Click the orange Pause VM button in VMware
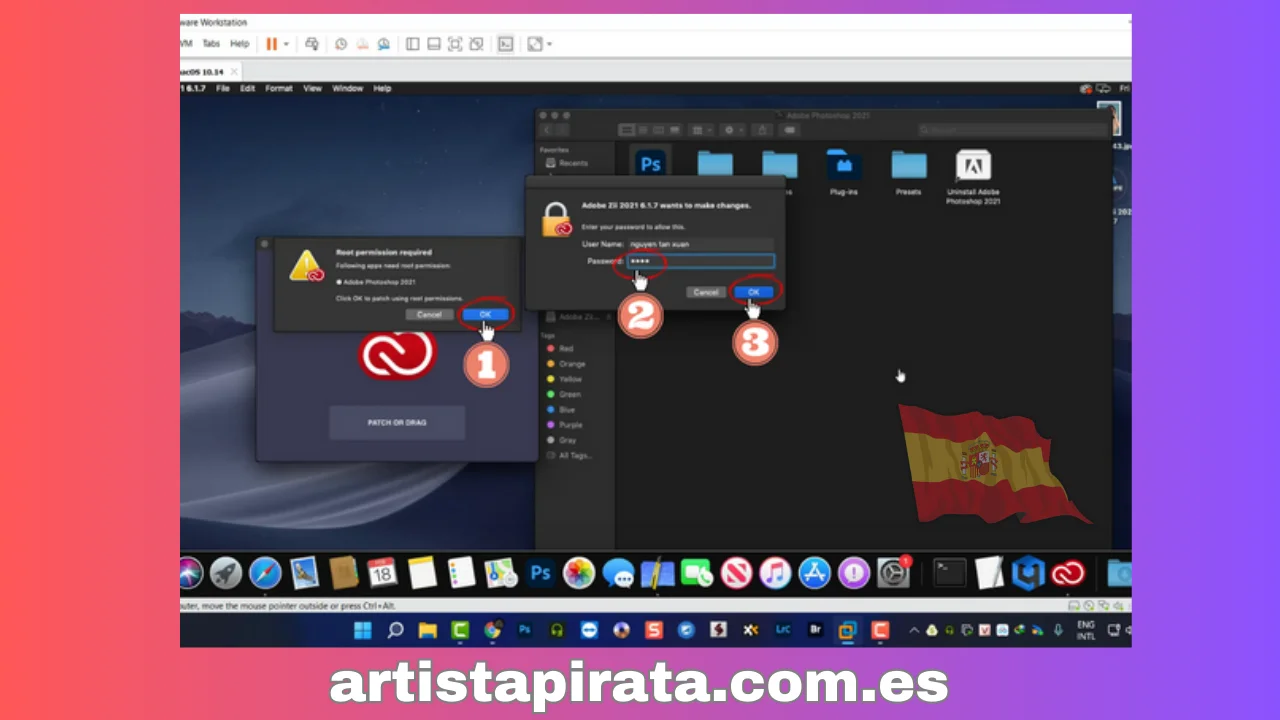The image size is (1280, 720). (x=271, y=44)
